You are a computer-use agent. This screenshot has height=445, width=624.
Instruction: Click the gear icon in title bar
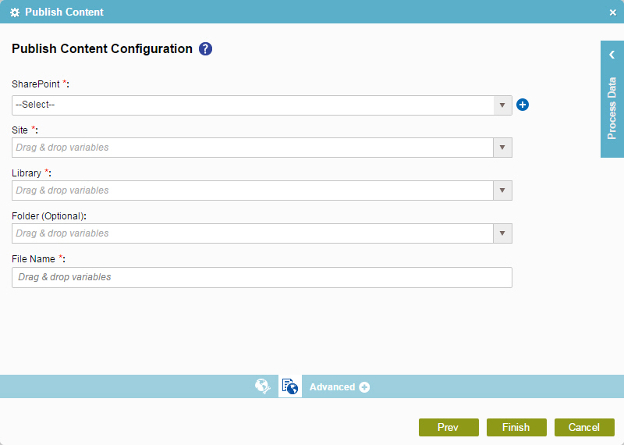click(x=15, y=13)
